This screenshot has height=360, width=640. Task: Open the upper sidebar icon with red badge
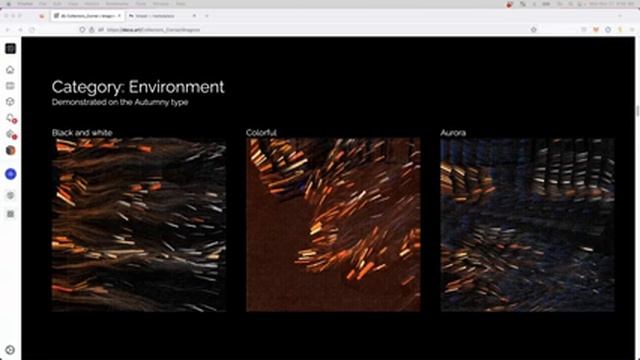11,118
